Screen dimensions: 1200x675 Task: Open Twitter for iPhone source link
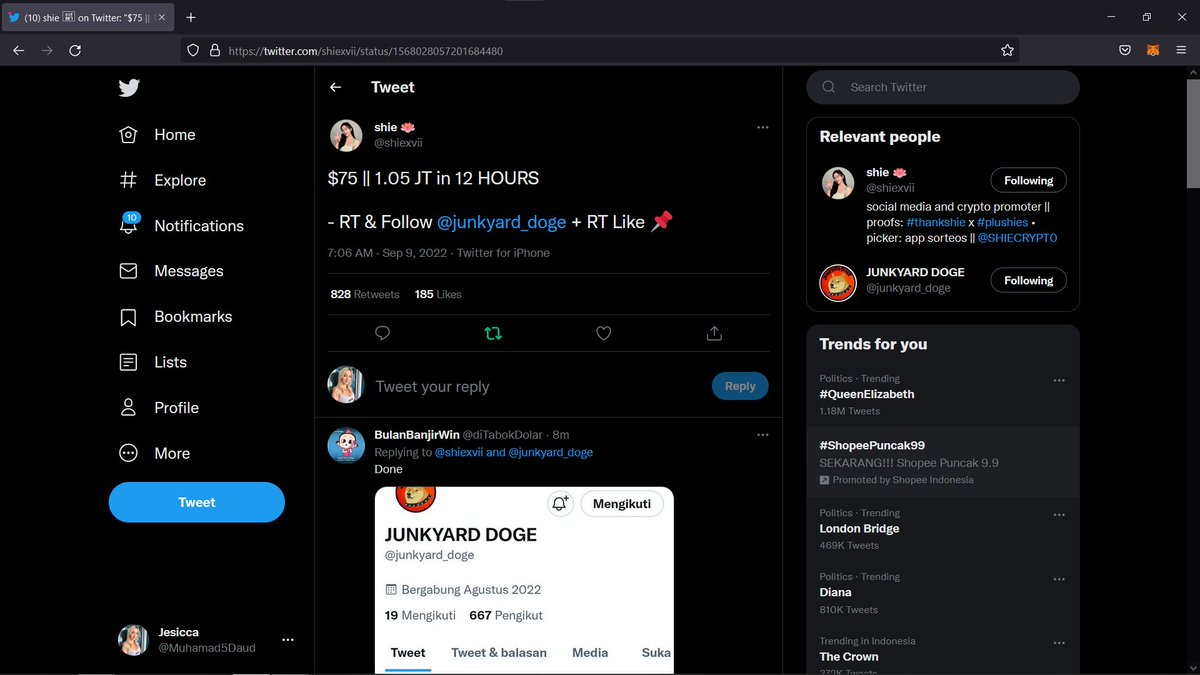coord(503,253)
